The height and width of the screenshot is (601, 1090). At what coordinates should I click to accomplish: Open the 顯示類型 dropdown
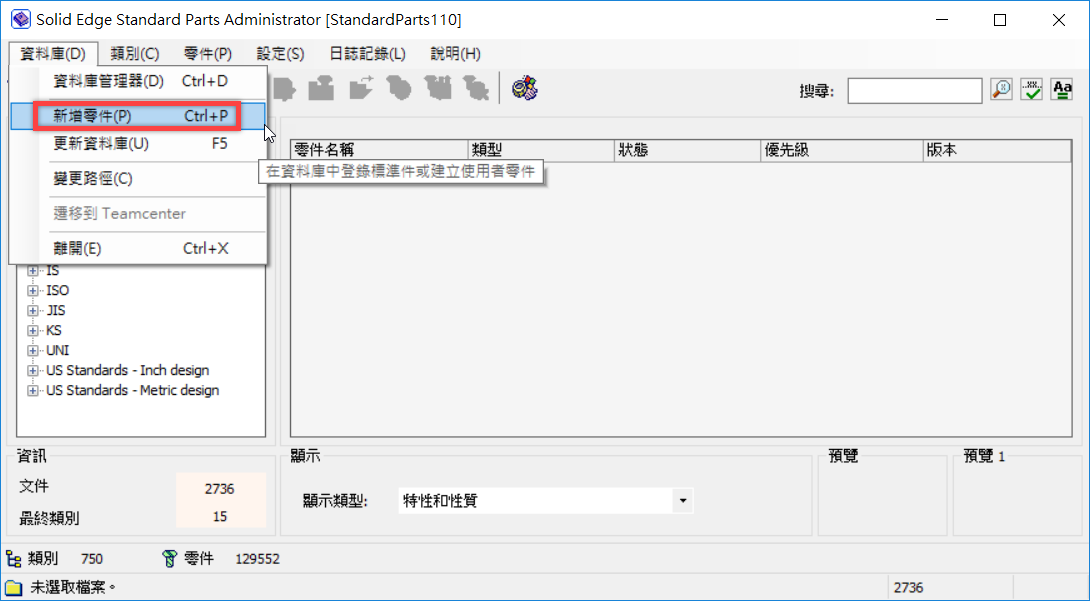click(x=683, y=501)
